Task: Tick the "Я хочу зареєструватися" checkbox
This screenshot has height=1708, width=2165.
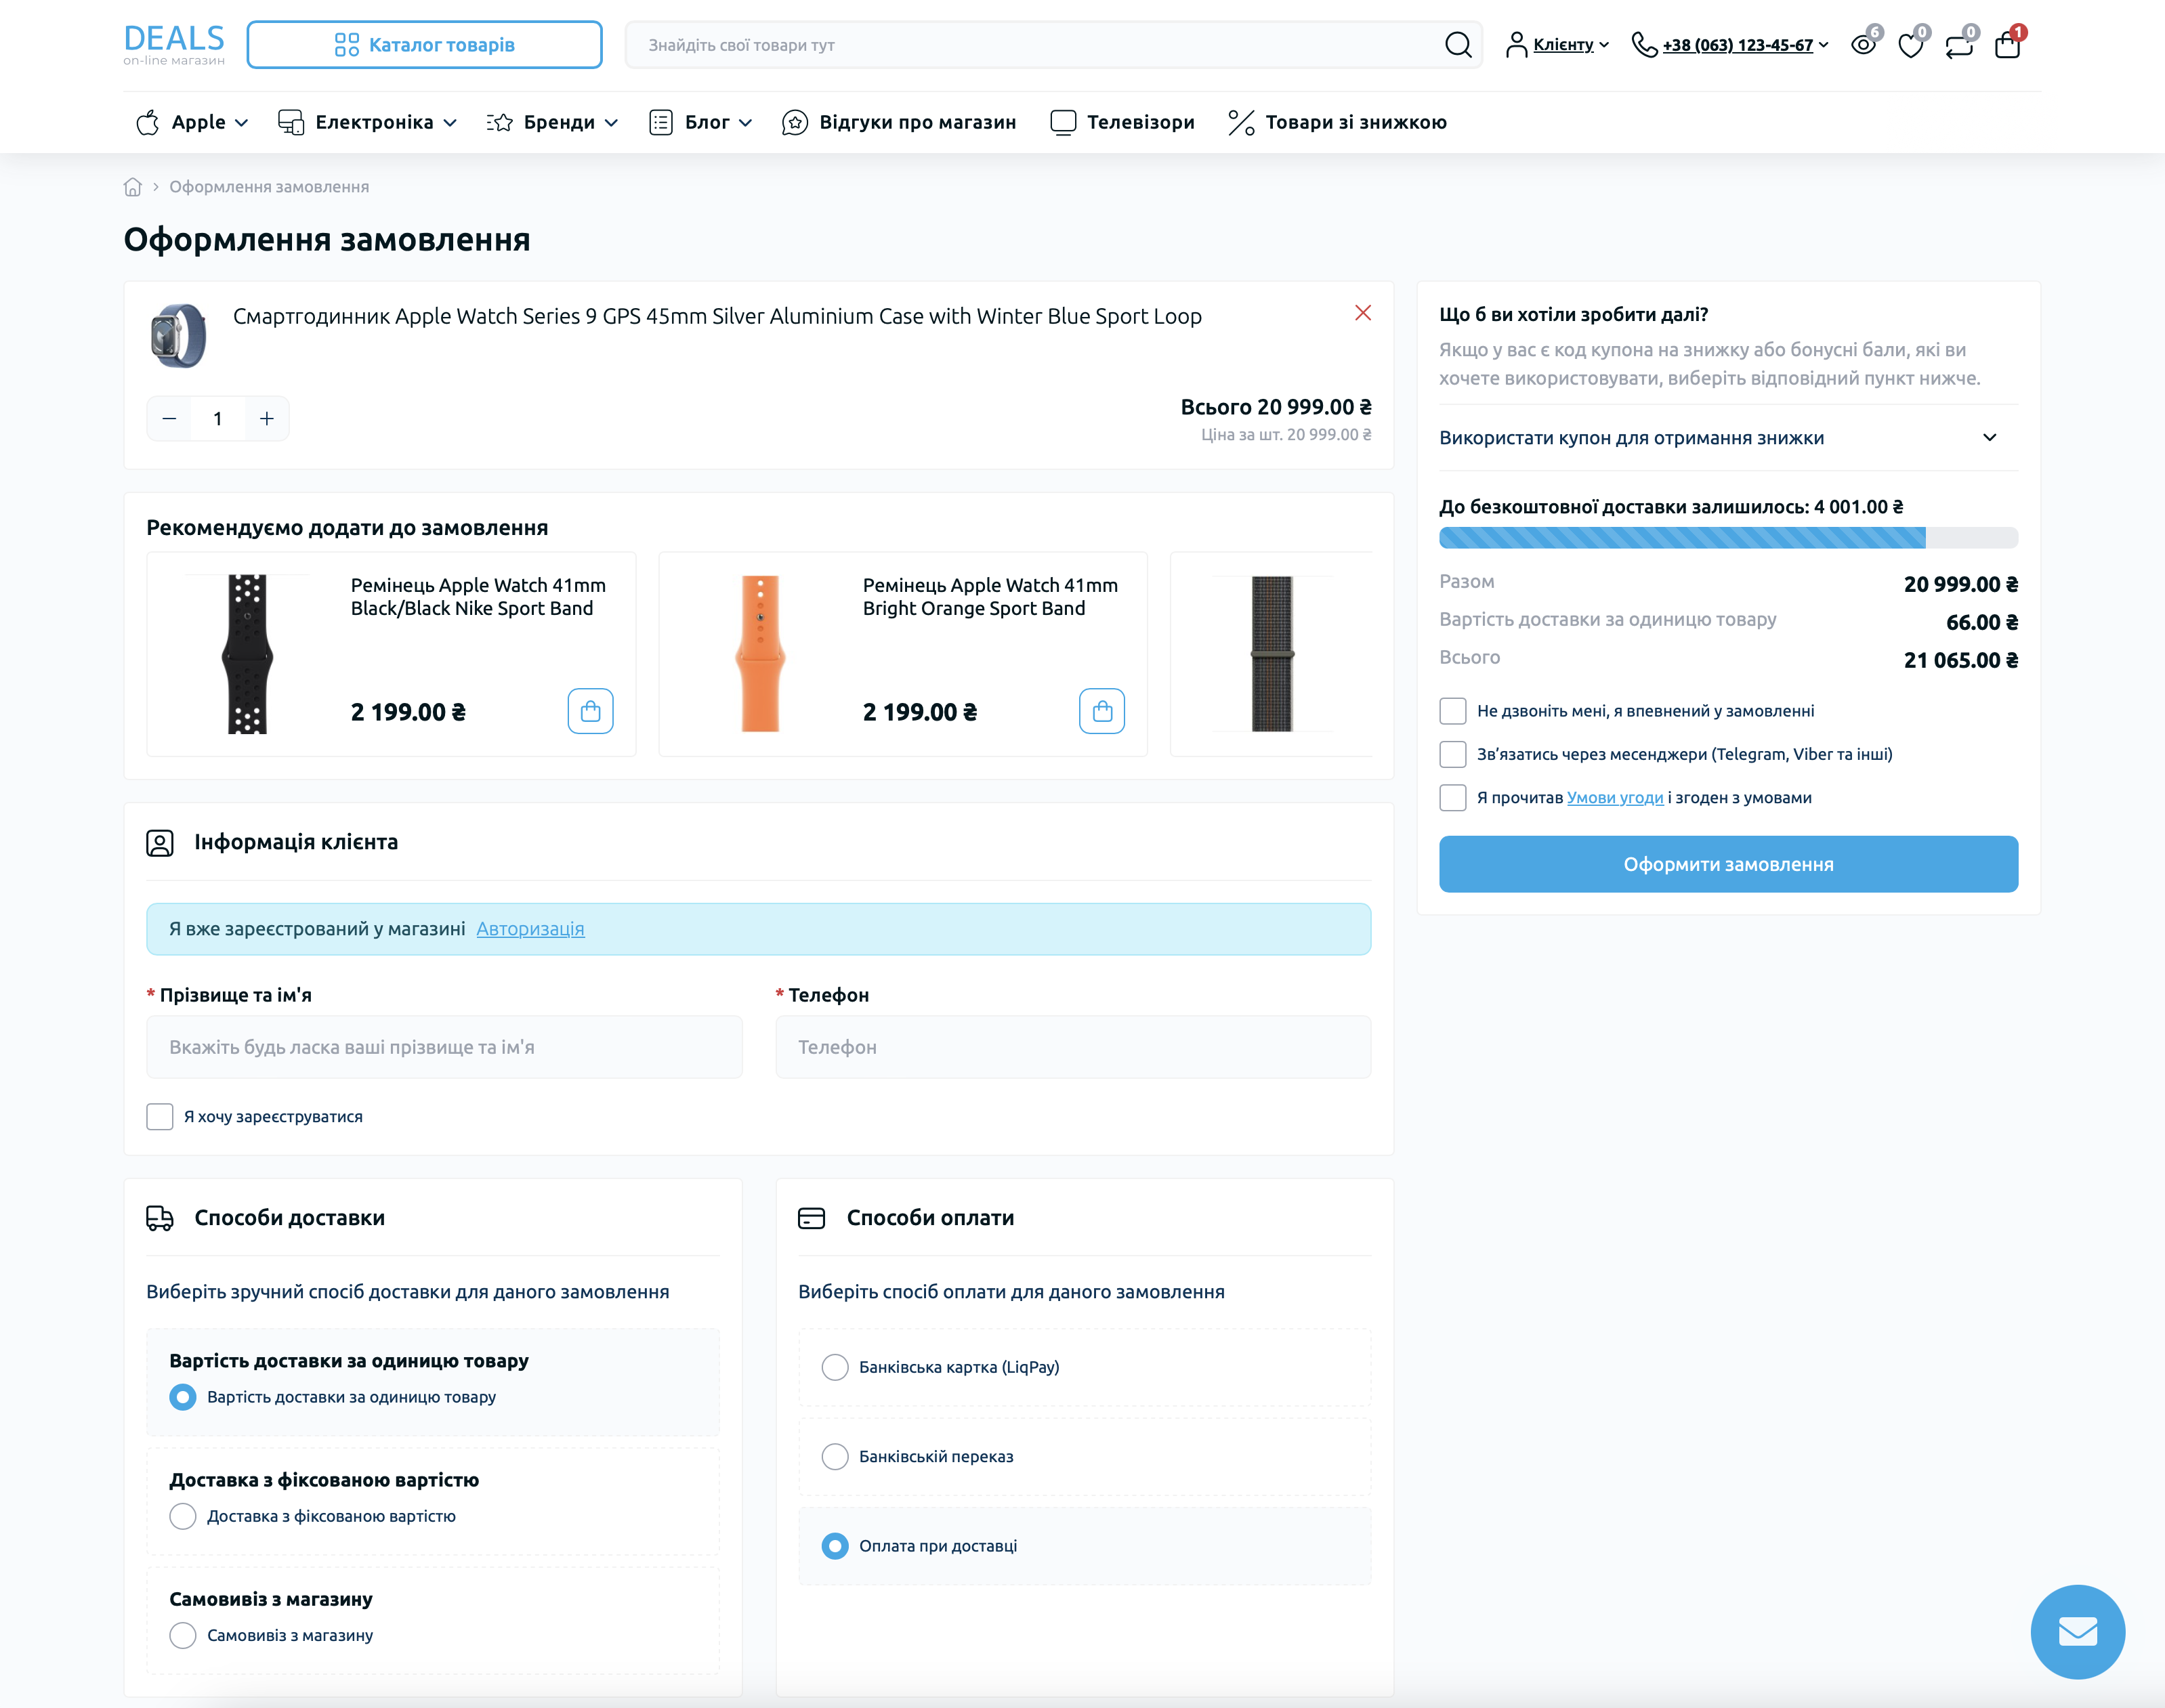Action: pyautogui.click(x=160, y=1116)
